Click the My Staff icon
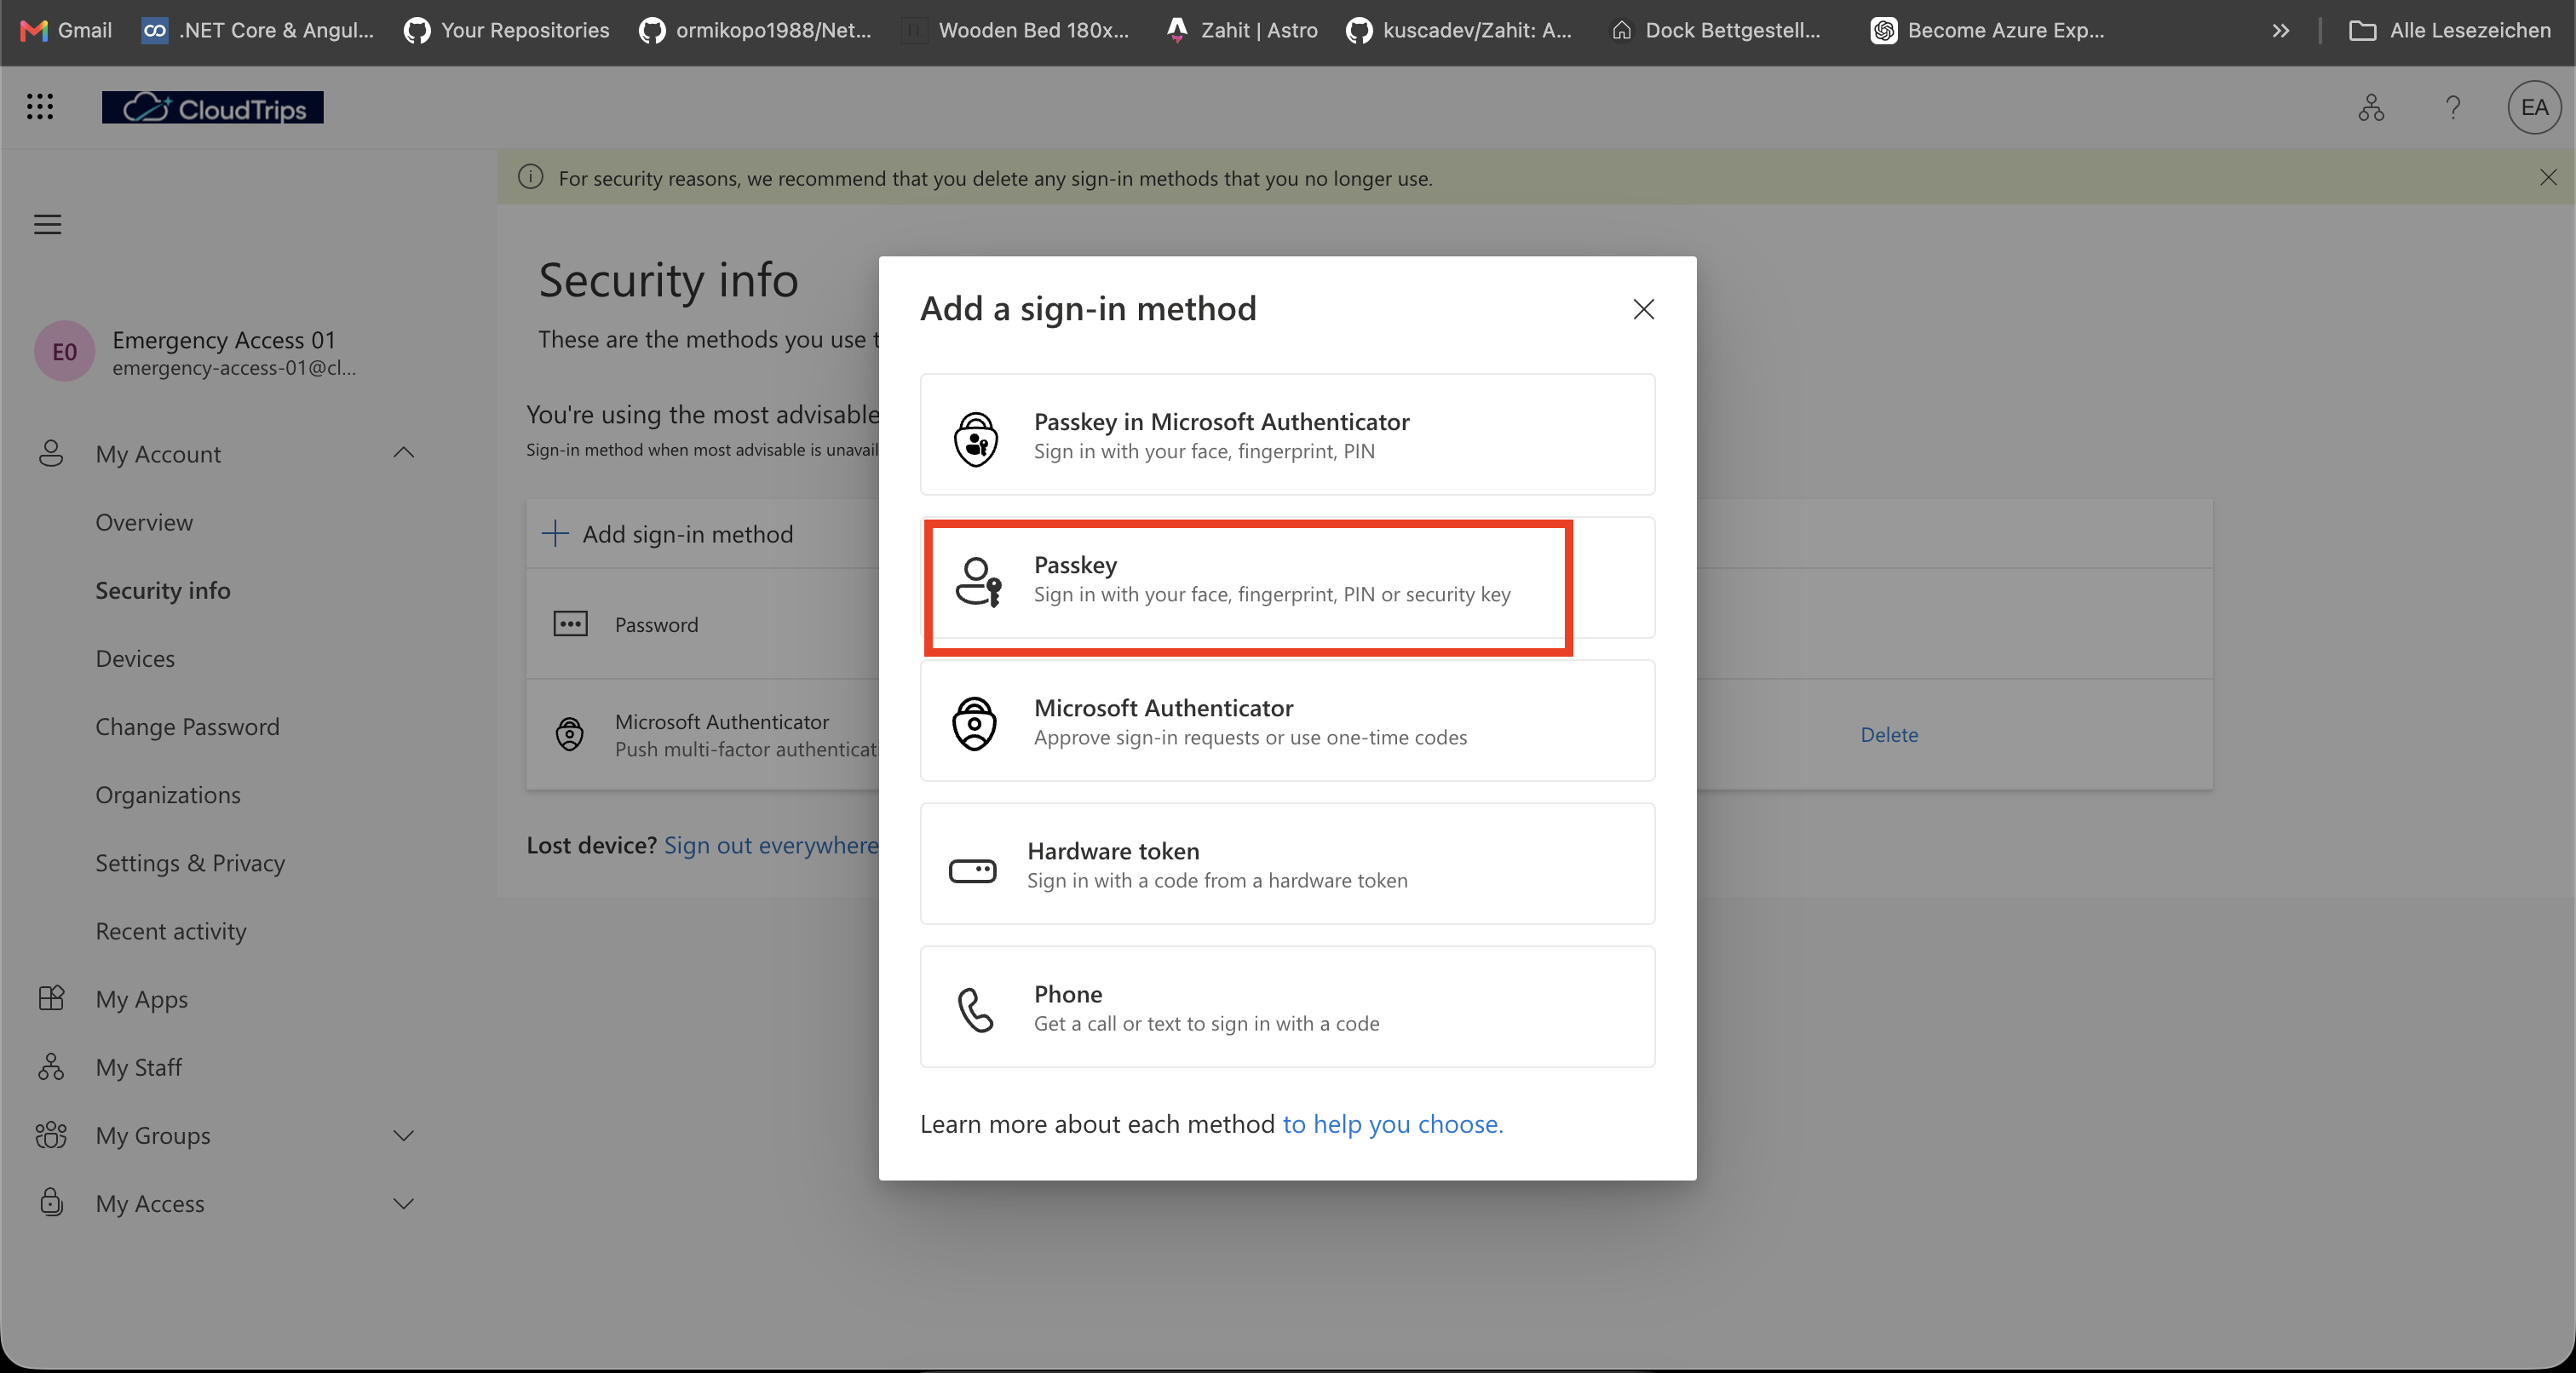This screenshot has width=2576, height=1373. (51, 1067)
